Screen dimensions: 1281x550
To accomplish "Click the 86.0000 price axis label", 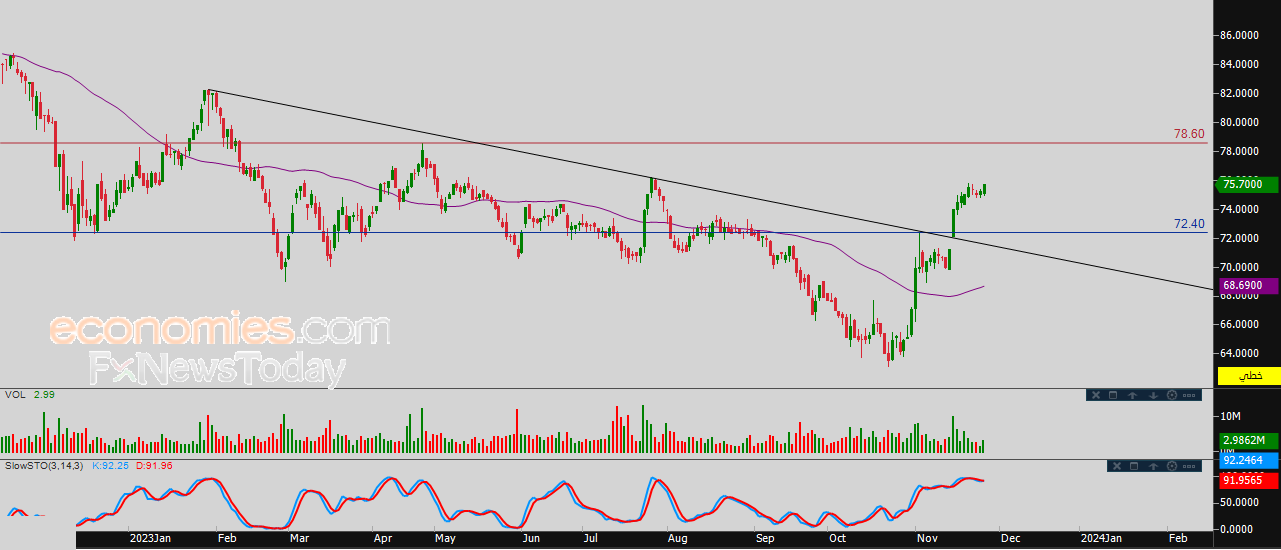I will pyautogui.click(x=1239, y=35).
